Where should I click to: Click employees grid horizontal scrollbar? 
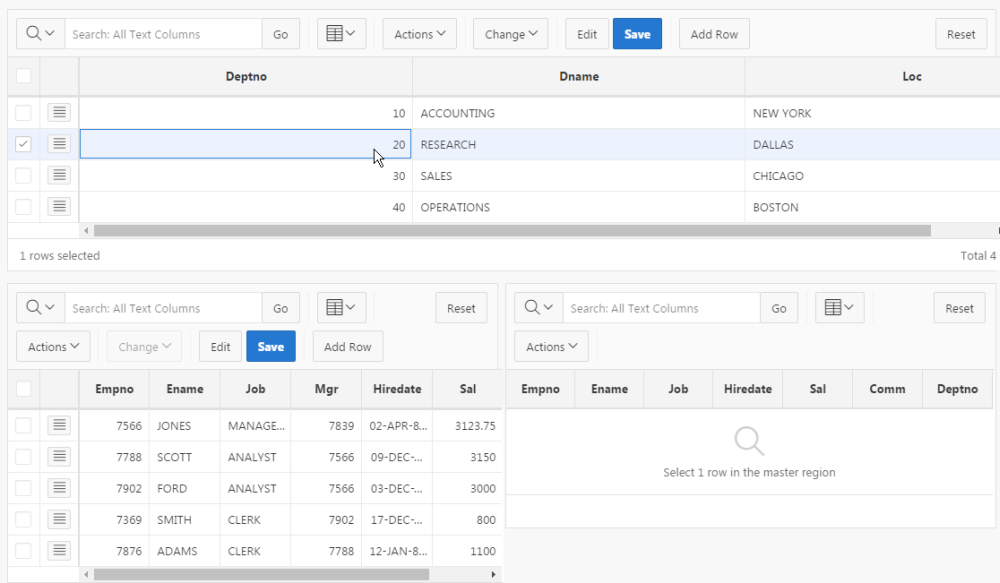261,574
